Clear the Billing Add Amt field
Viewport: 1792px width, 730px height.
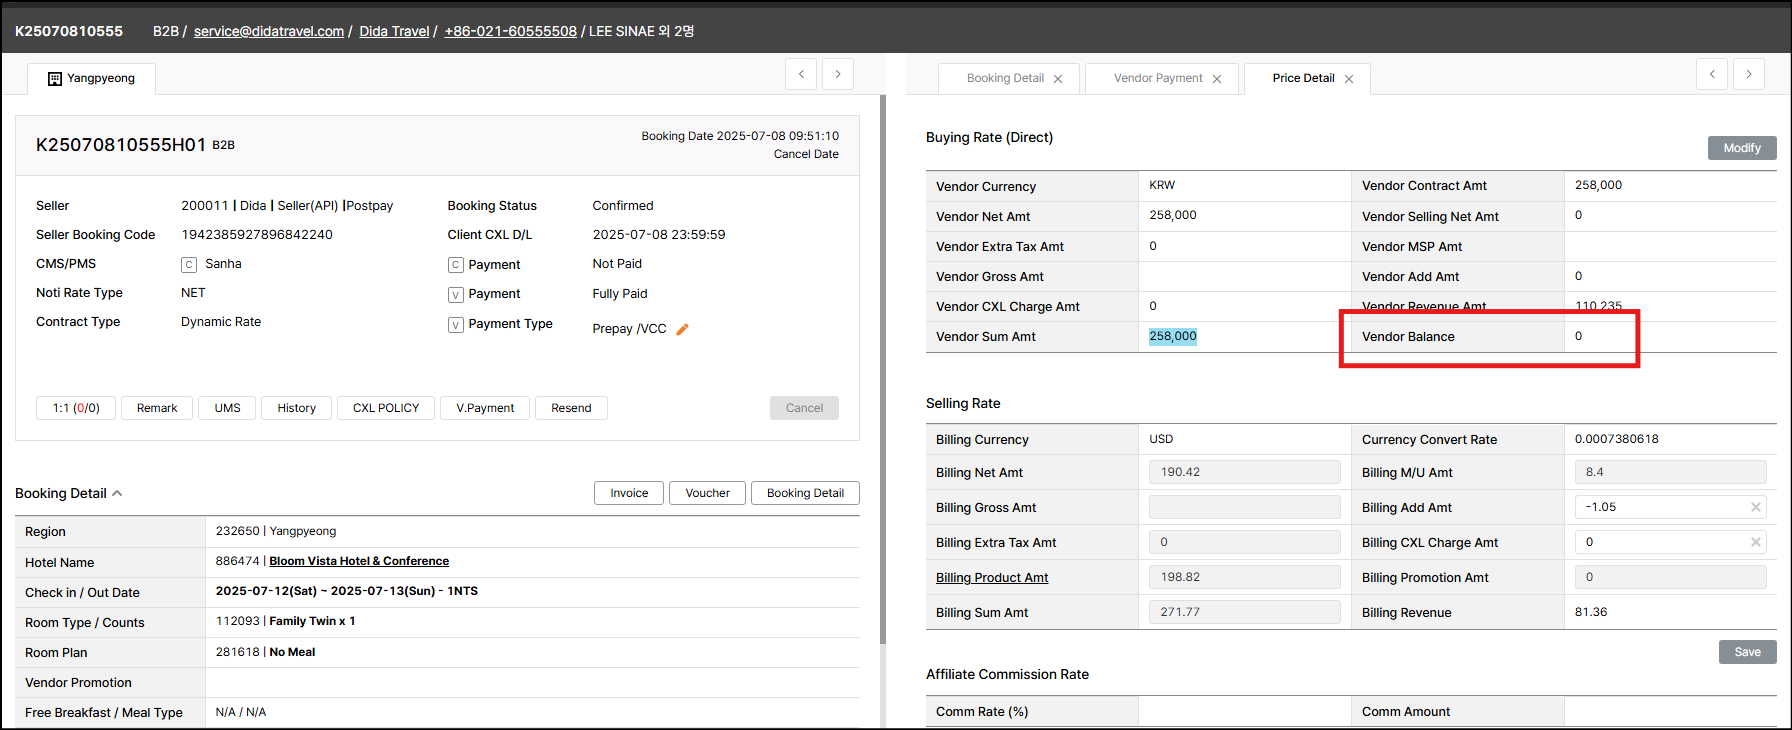1755,507
